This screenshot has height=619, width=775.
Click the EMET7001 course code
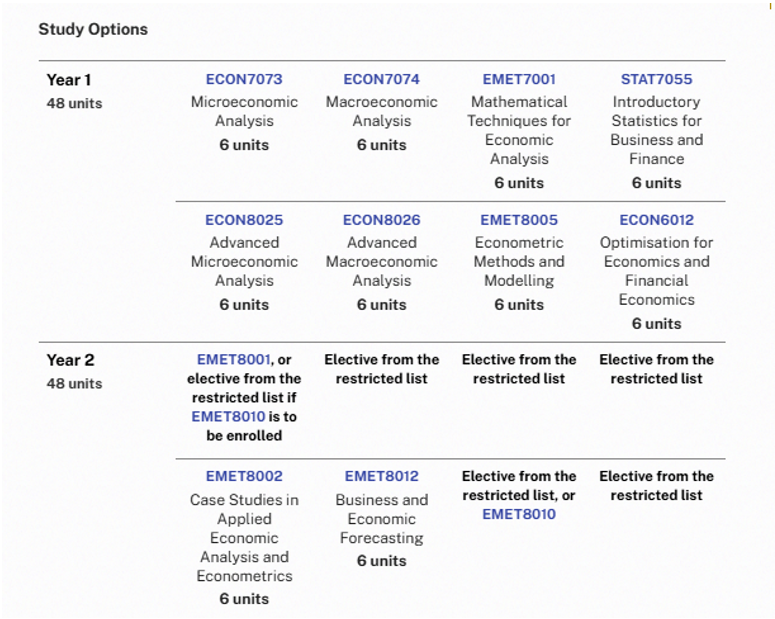pos(519,79)
